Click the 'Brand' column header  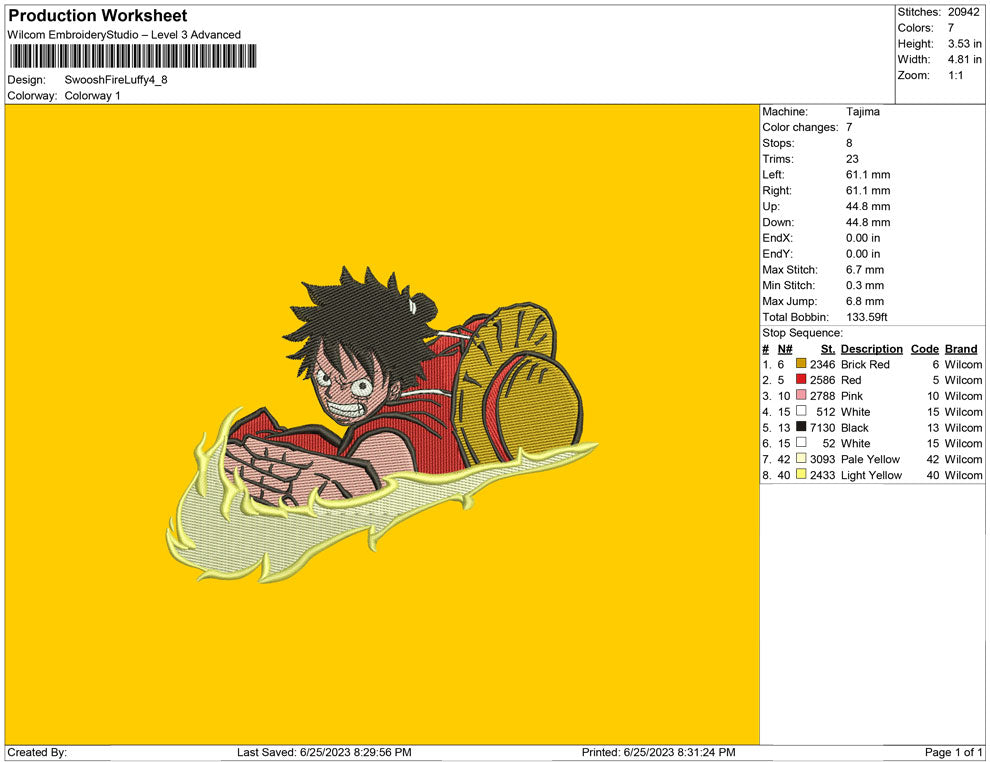(961, 349)
